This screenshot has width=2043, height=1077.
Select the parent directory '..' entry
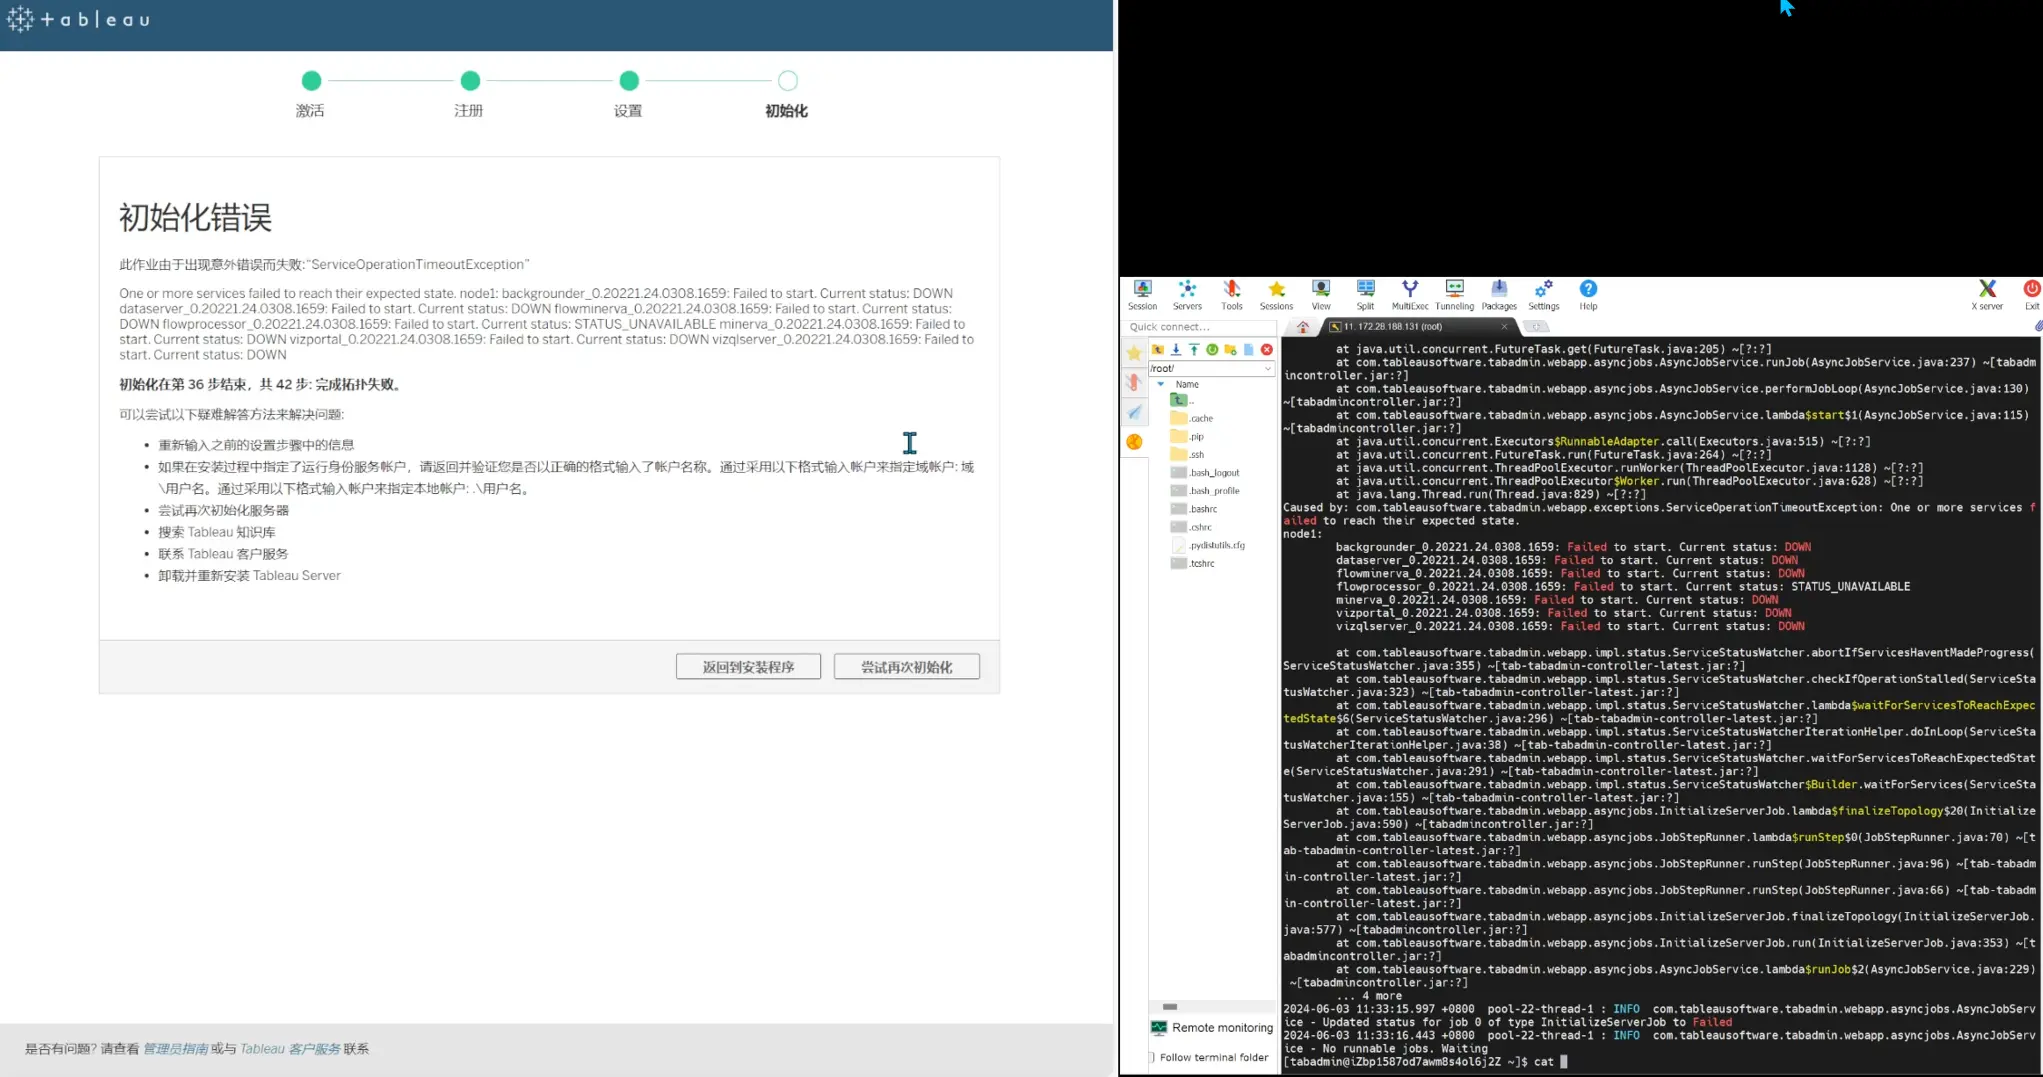tap(1183, 400)
